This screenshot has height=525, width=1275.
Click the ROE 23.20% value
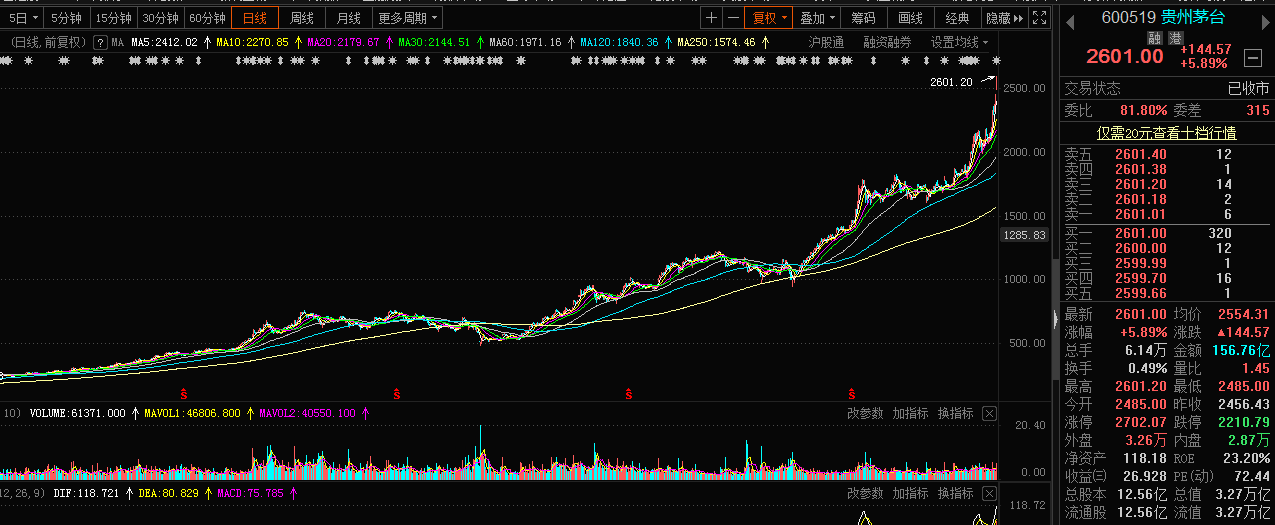click(x=1244, y=458)
